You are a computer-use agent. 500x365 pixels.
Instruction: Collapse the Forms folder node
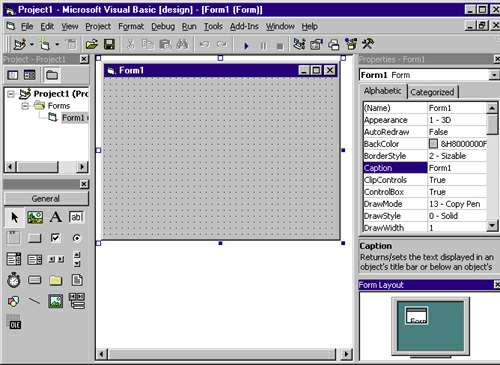tap(25, 106)
